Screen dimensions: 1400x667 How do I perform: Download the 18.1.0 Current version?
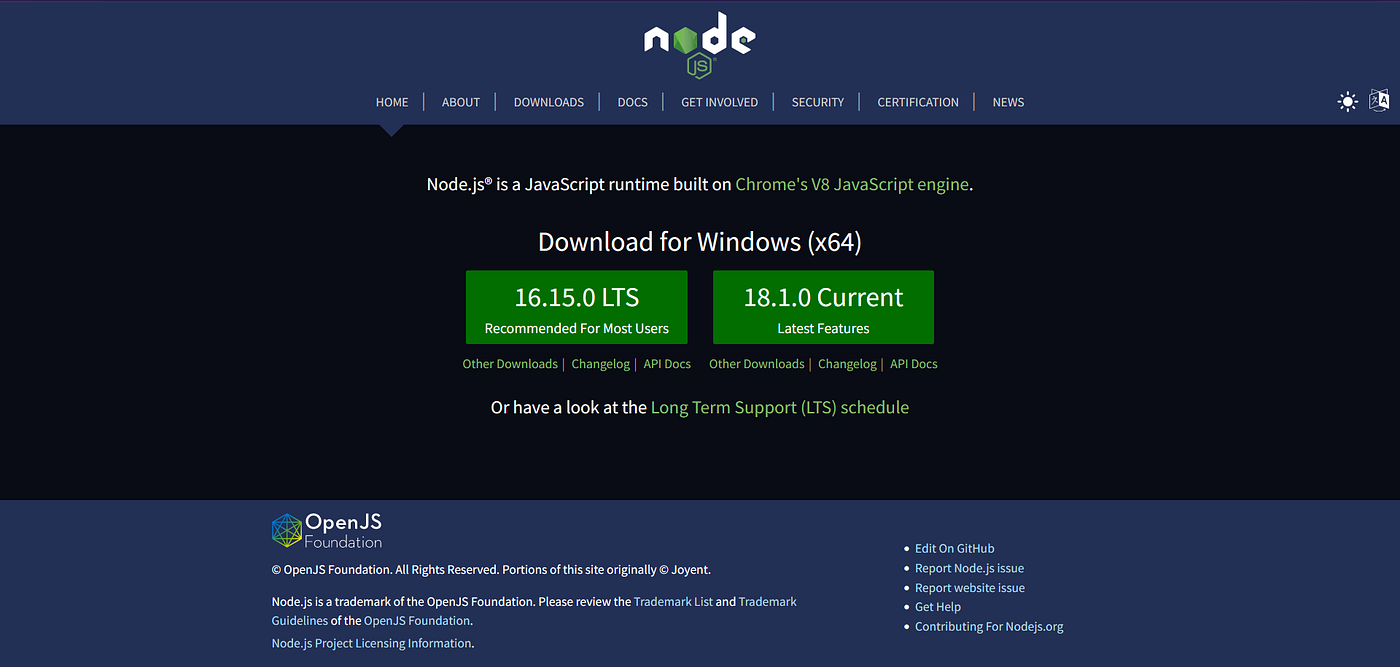tap(823, 307)
